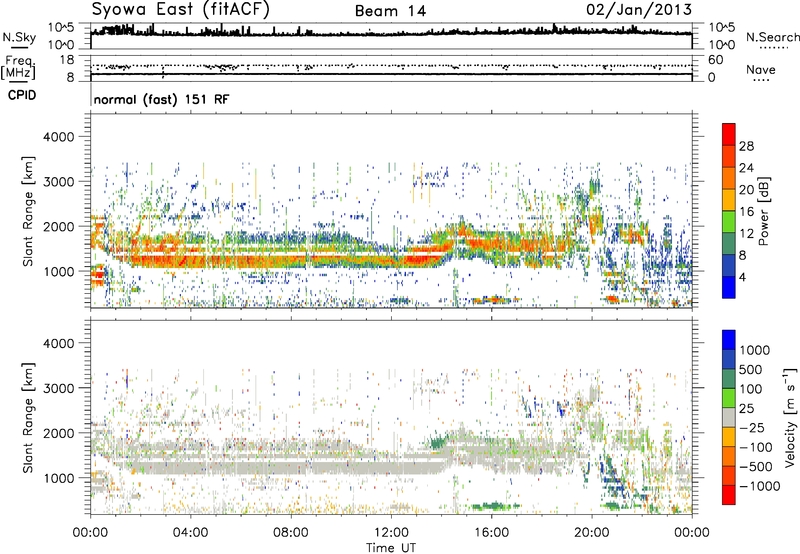This screenshot has height=554, width=800.
Task: Click the '28' tick on Power colorbar
Action: pos(746,146)
